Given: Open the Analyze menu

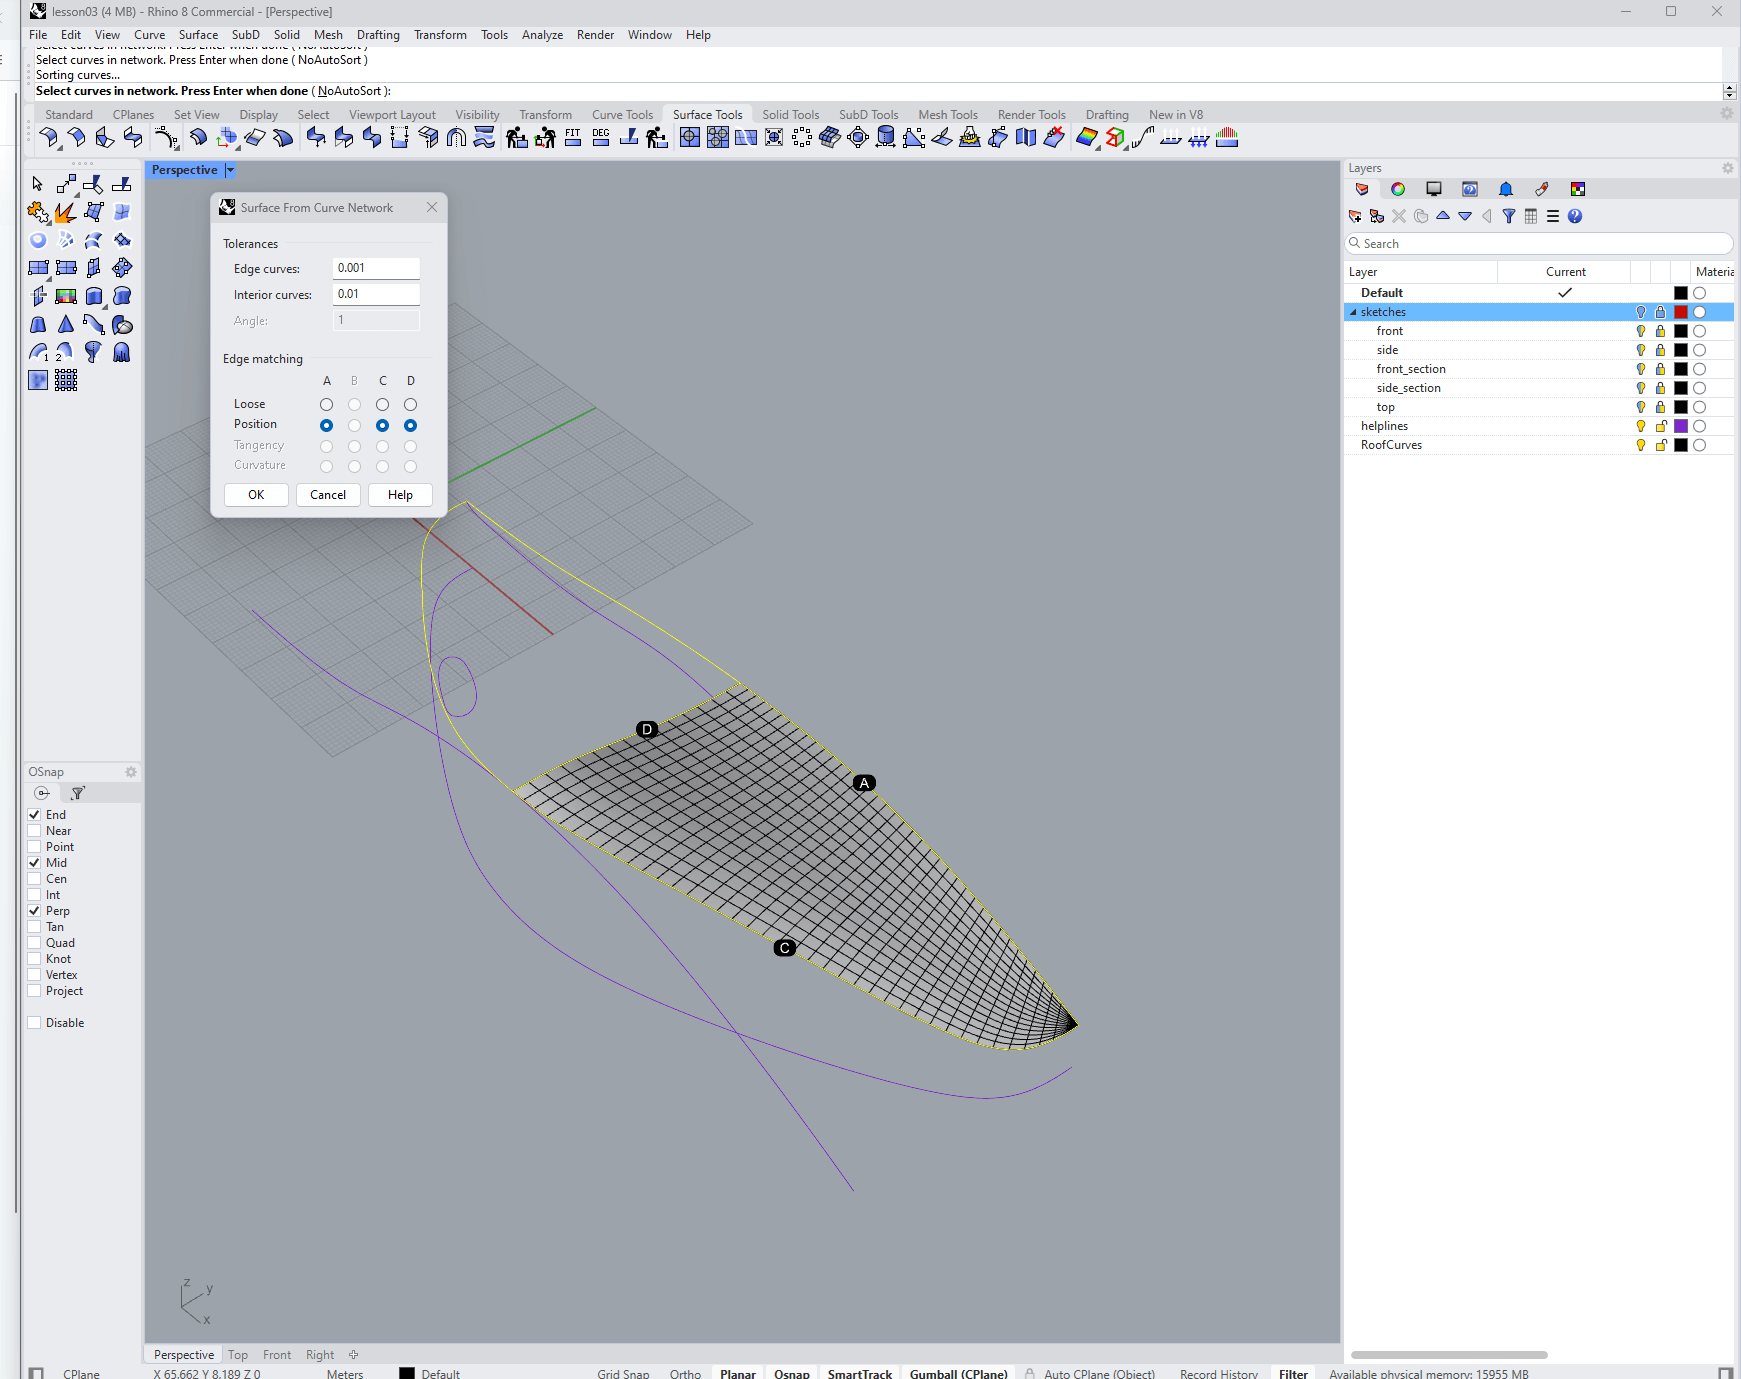Looking at the screenshot, I should [542, 35].
